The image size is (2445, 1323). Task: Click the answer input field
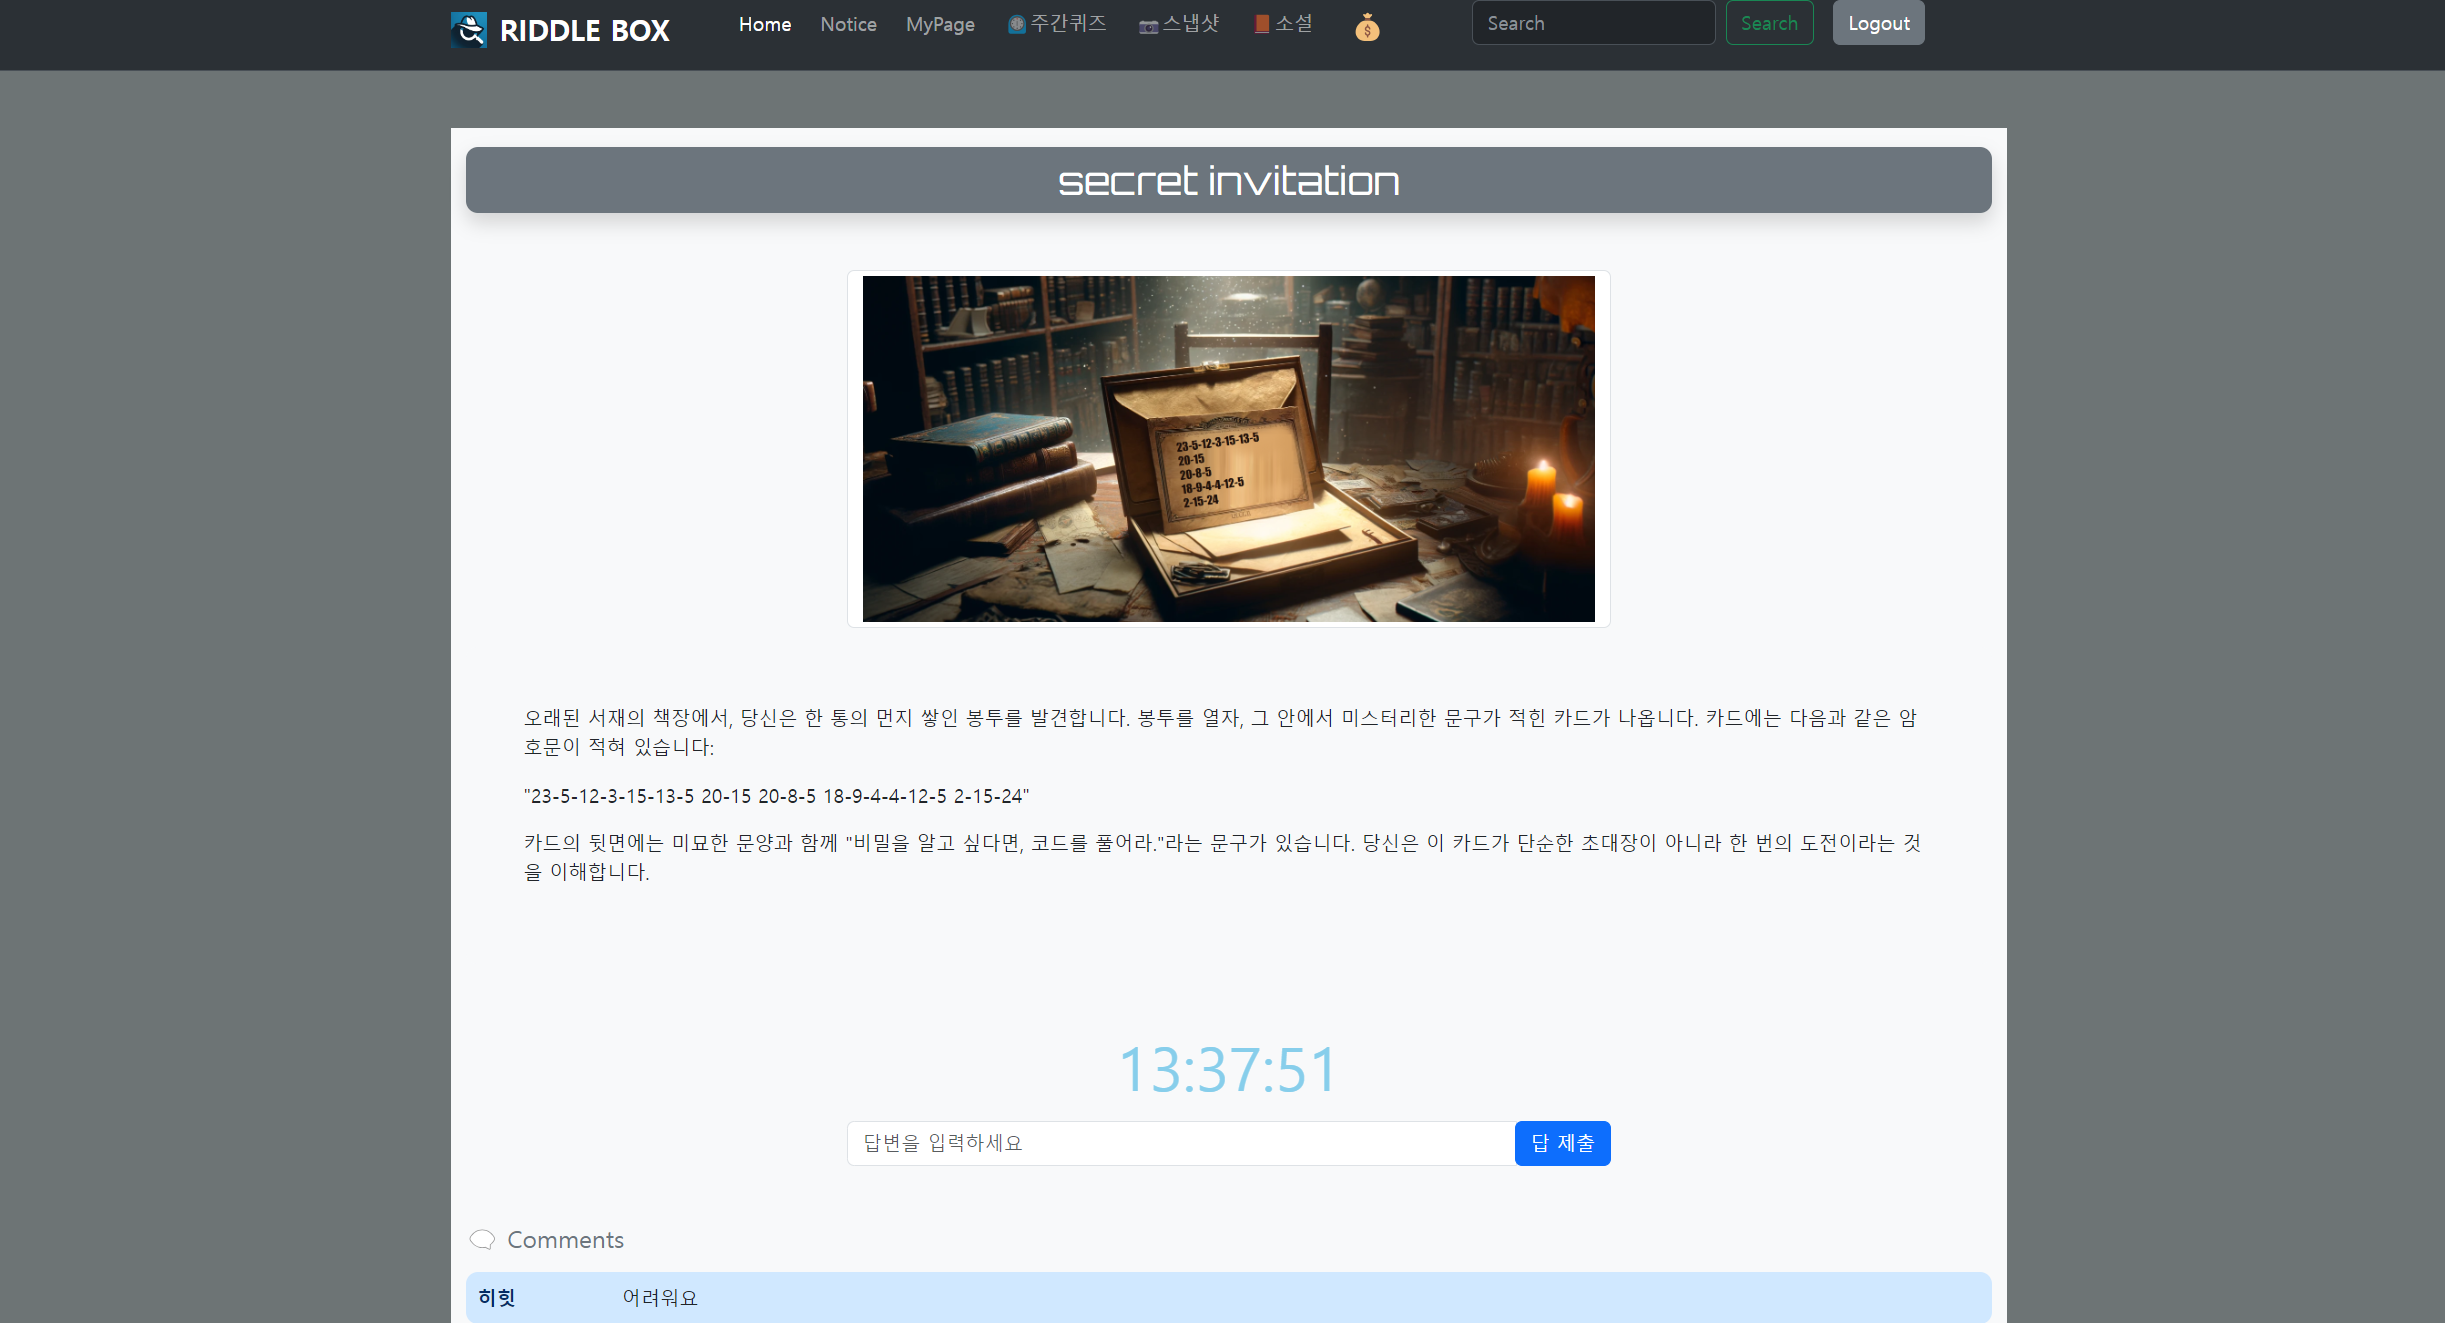tap(1180, 1143)
